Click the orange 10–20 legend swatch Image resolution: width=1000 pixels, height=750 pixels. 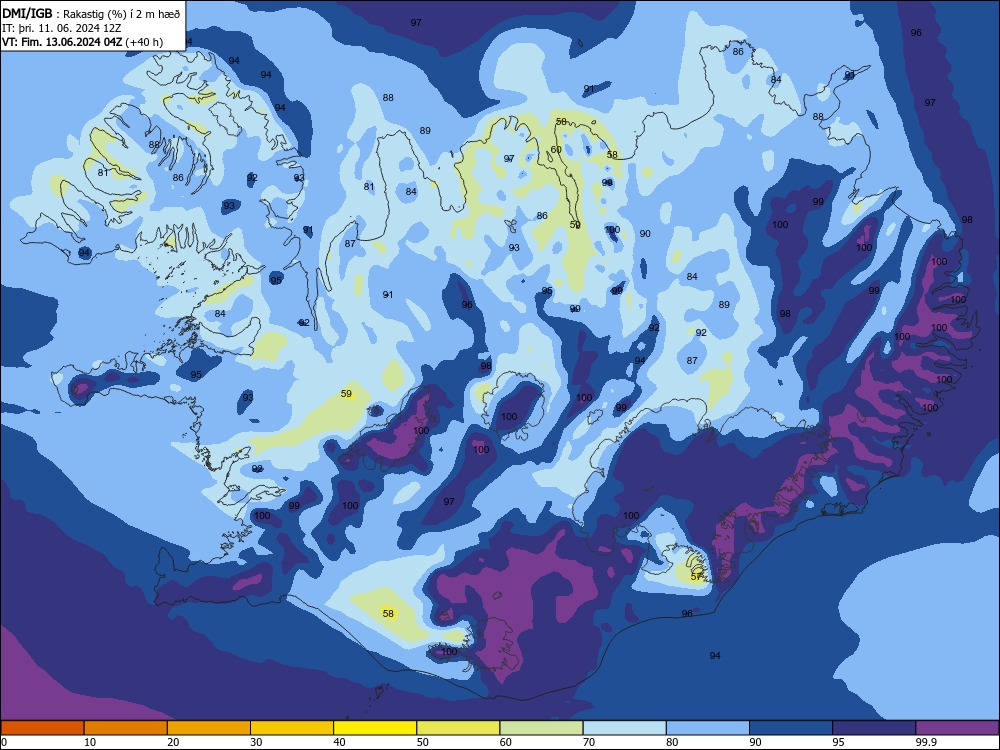126,728
